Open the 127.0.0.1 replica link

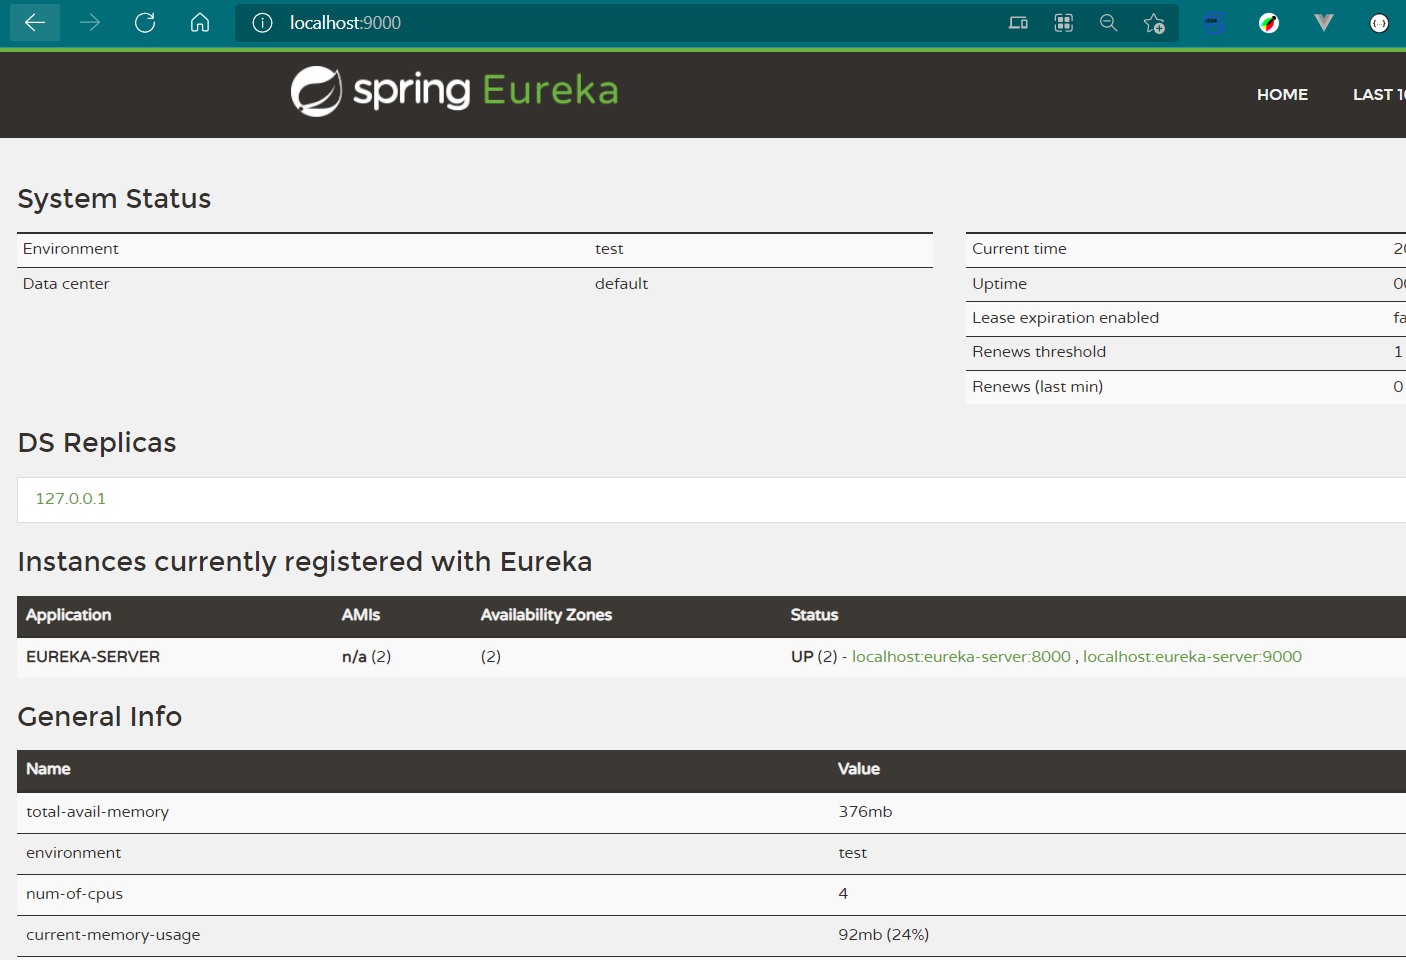tap(71, 499)
